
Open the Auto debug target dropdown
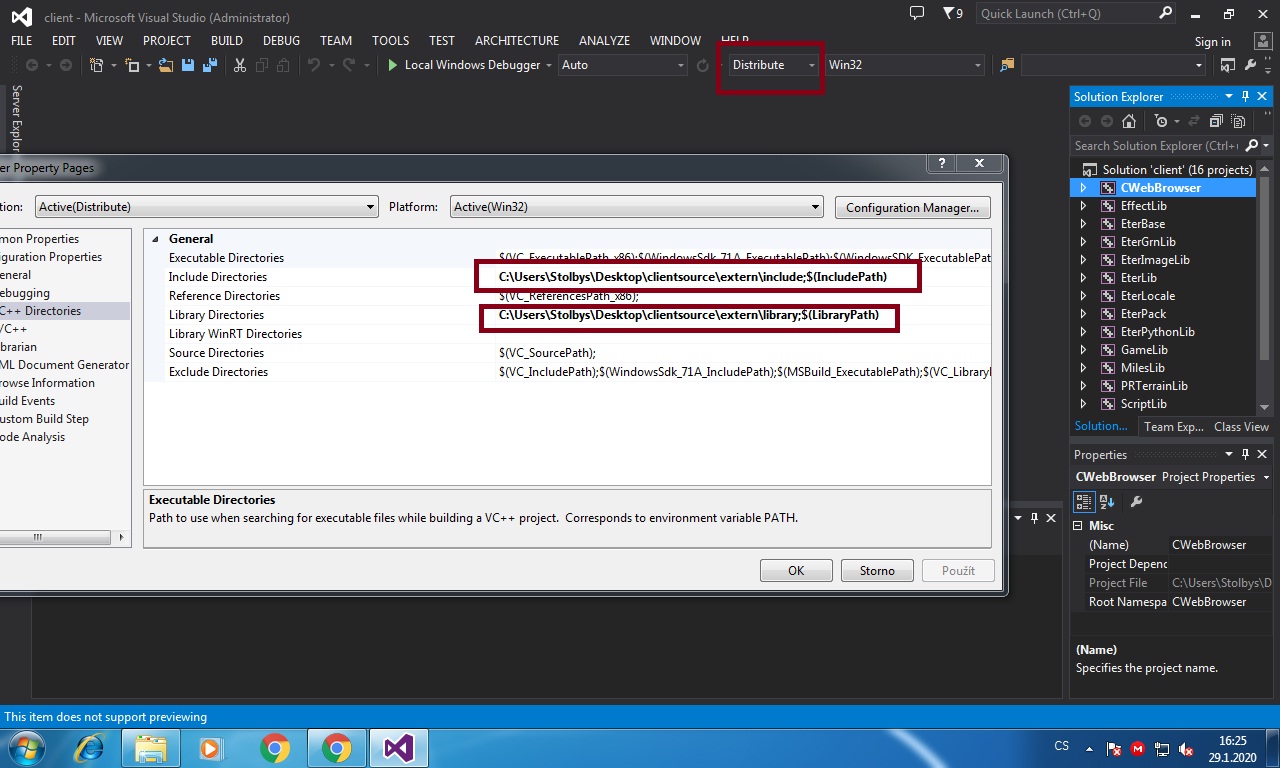click(x=624, y=65)
